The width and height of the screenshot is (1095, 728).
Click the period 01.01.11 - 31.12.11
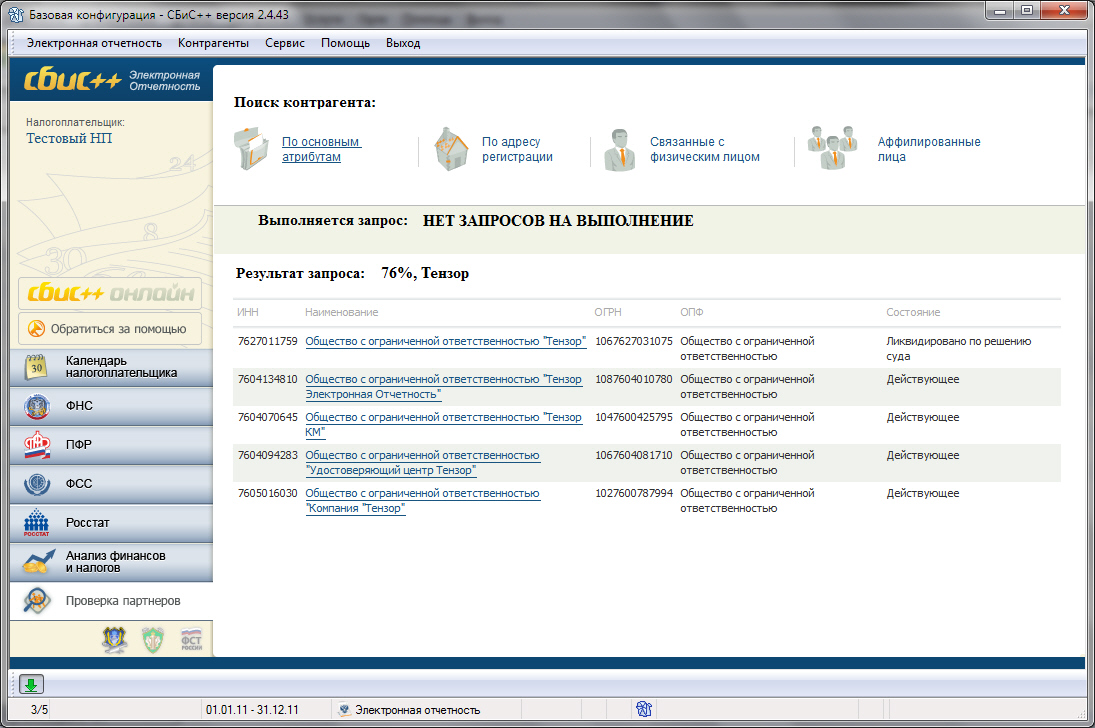tap(252, 710)
